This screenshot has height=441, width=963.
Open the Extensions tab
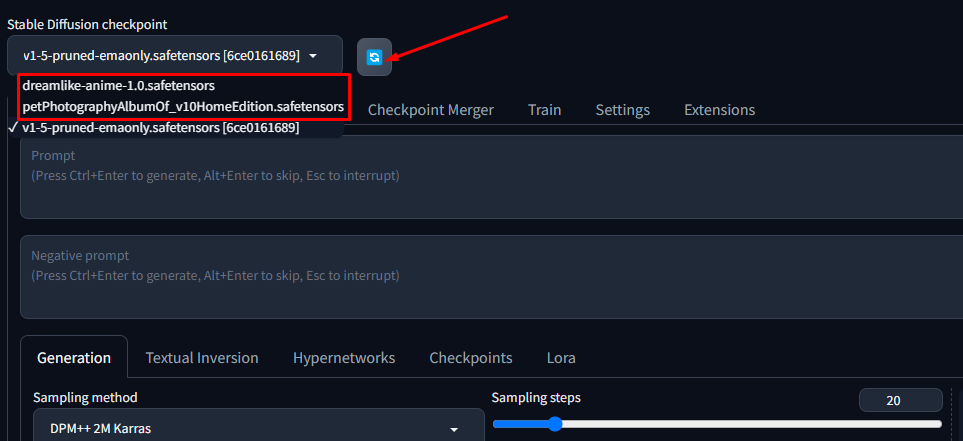(x=720, y=110)
